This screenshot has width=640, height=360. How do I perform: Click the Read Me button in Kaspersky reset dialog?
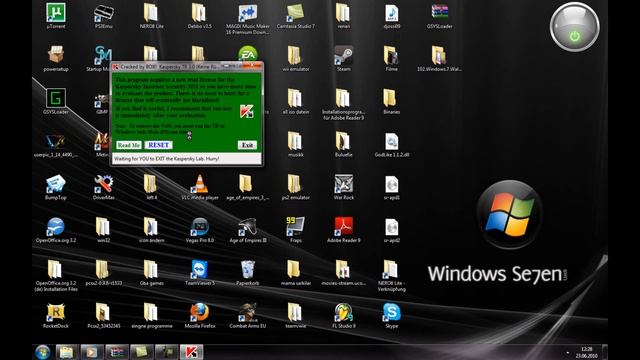(x=129, y=145)
